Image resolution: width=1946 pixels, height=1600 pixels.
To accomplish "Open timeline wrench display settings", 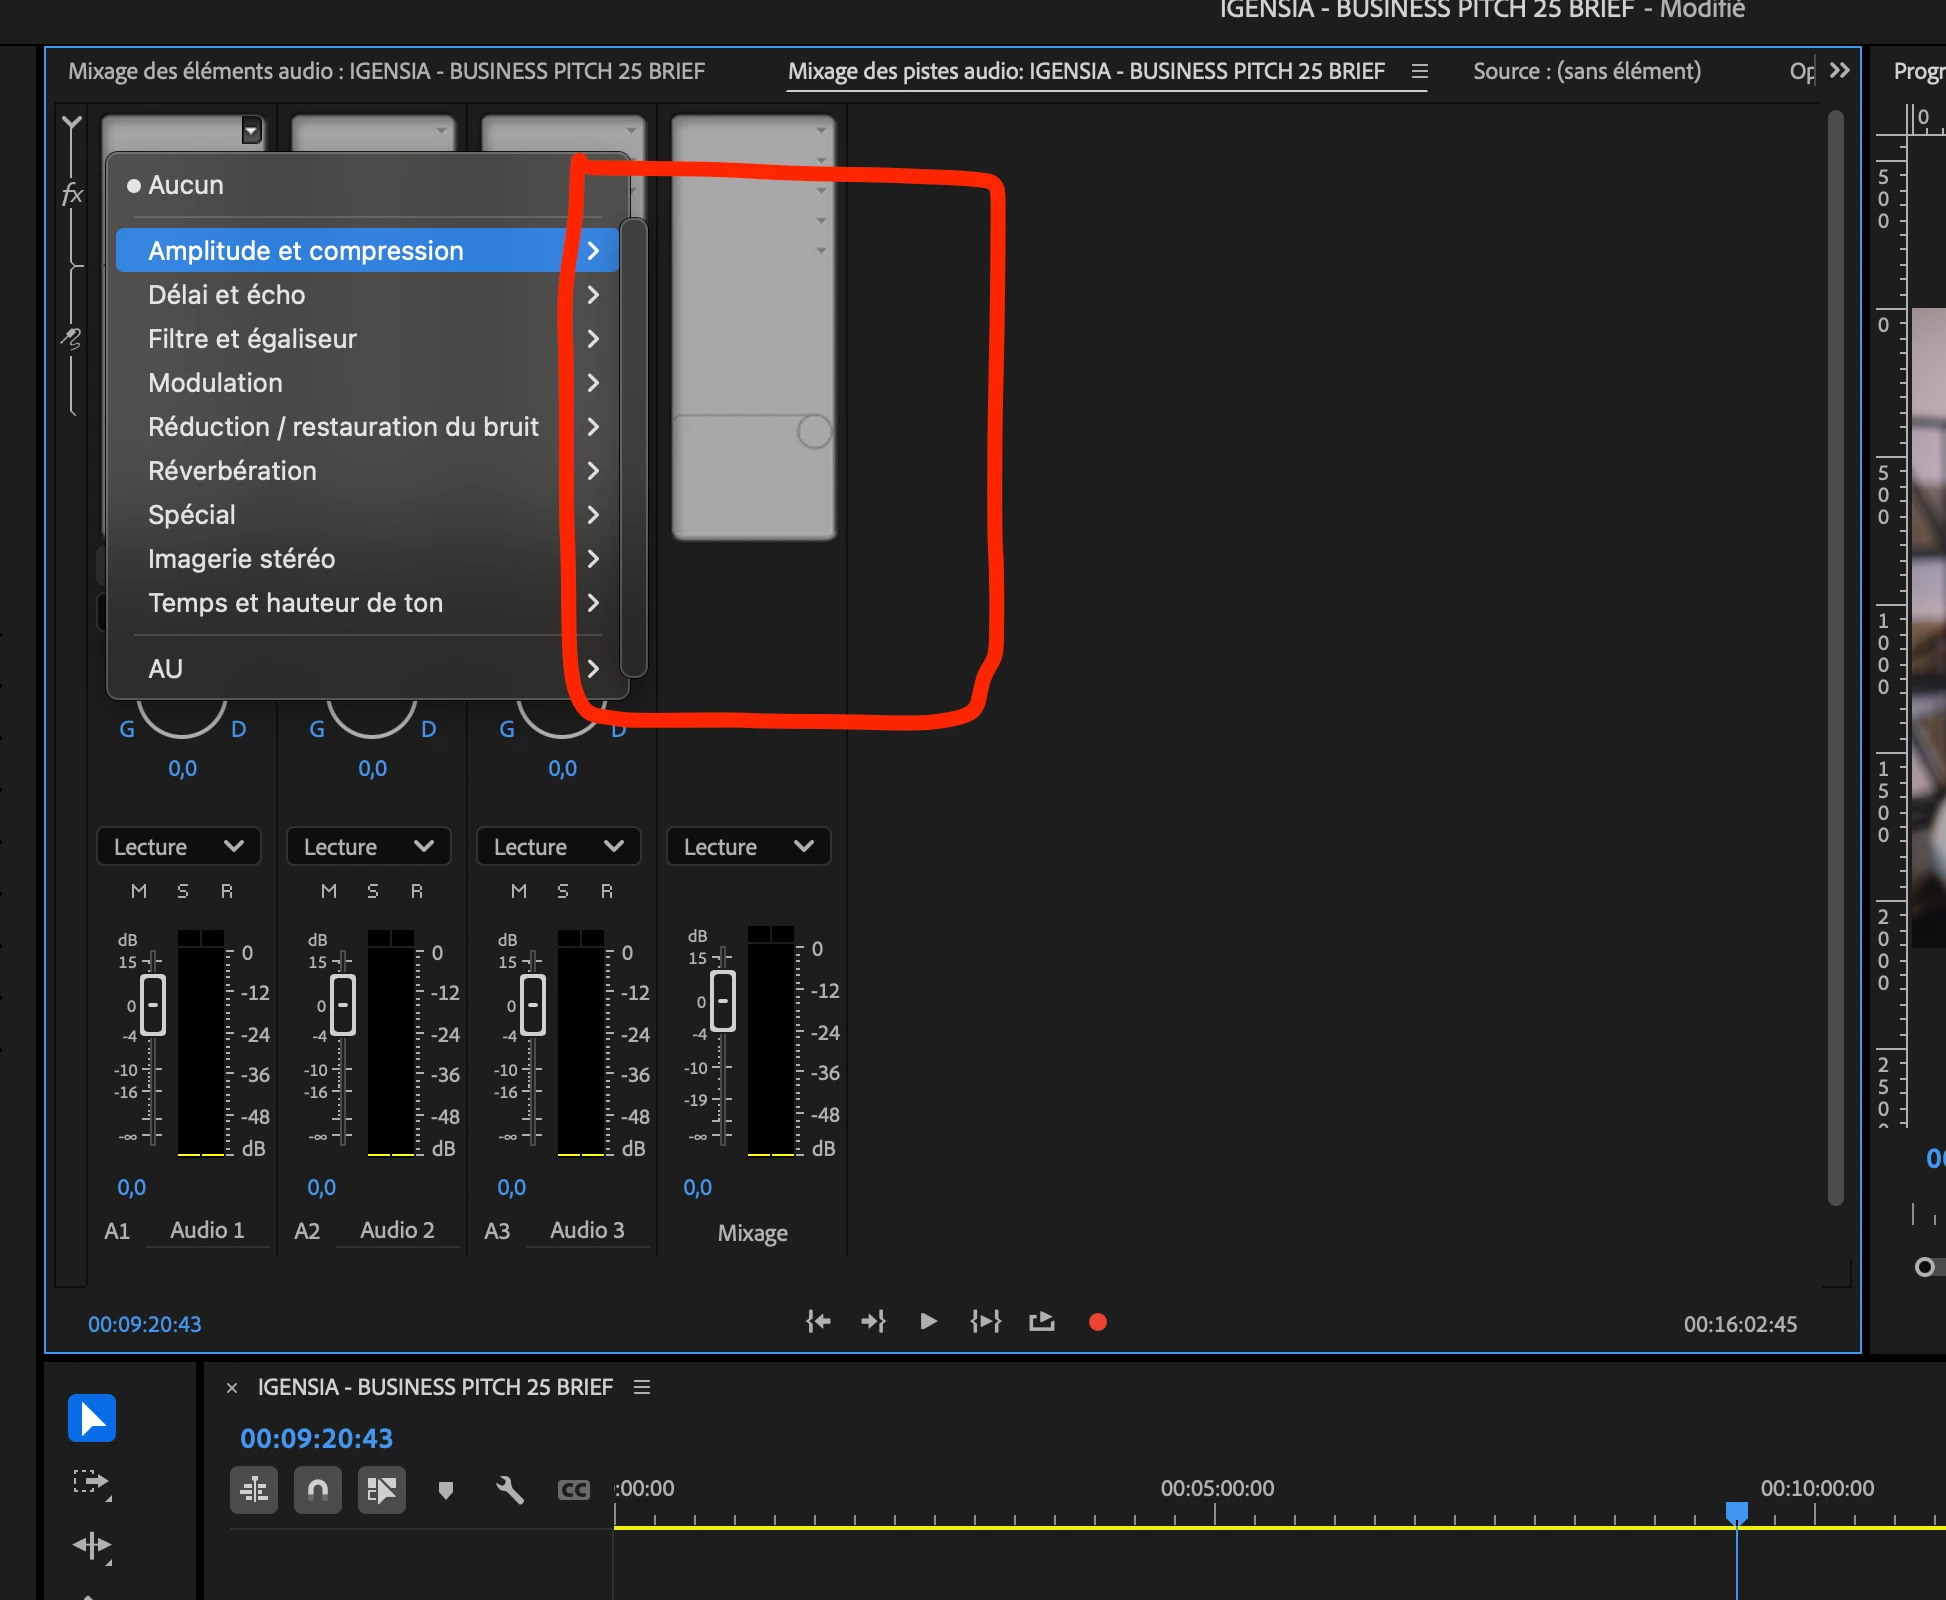I will (510, 1490).
